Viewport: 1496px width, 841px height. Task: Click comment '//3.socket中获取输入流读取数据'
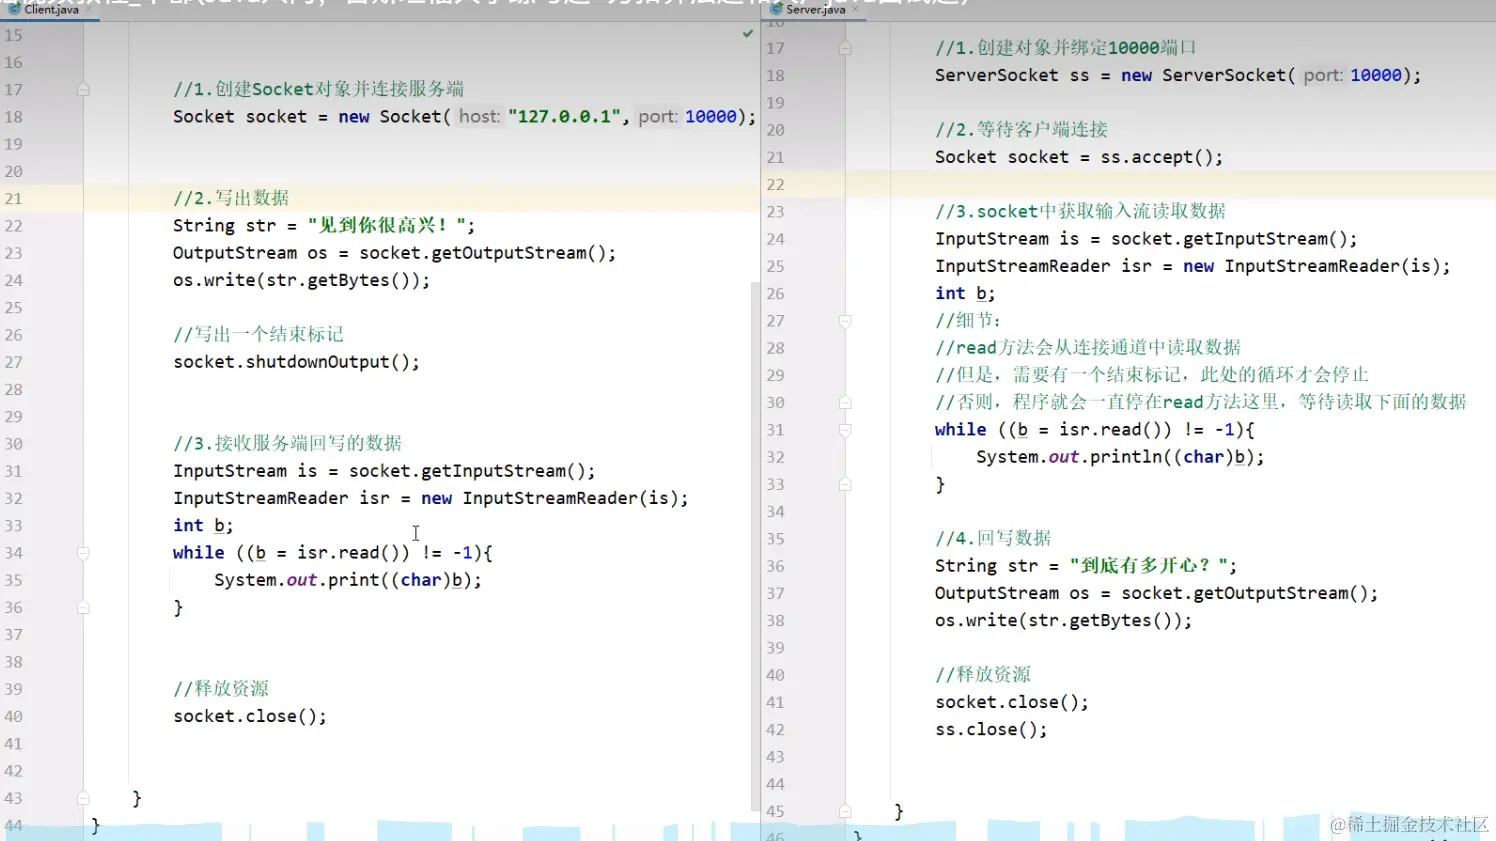1080,211
